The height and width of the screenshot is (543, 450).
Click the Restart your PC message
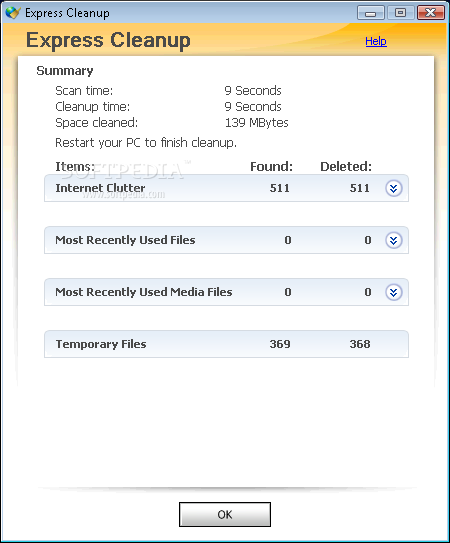(146, 143)
